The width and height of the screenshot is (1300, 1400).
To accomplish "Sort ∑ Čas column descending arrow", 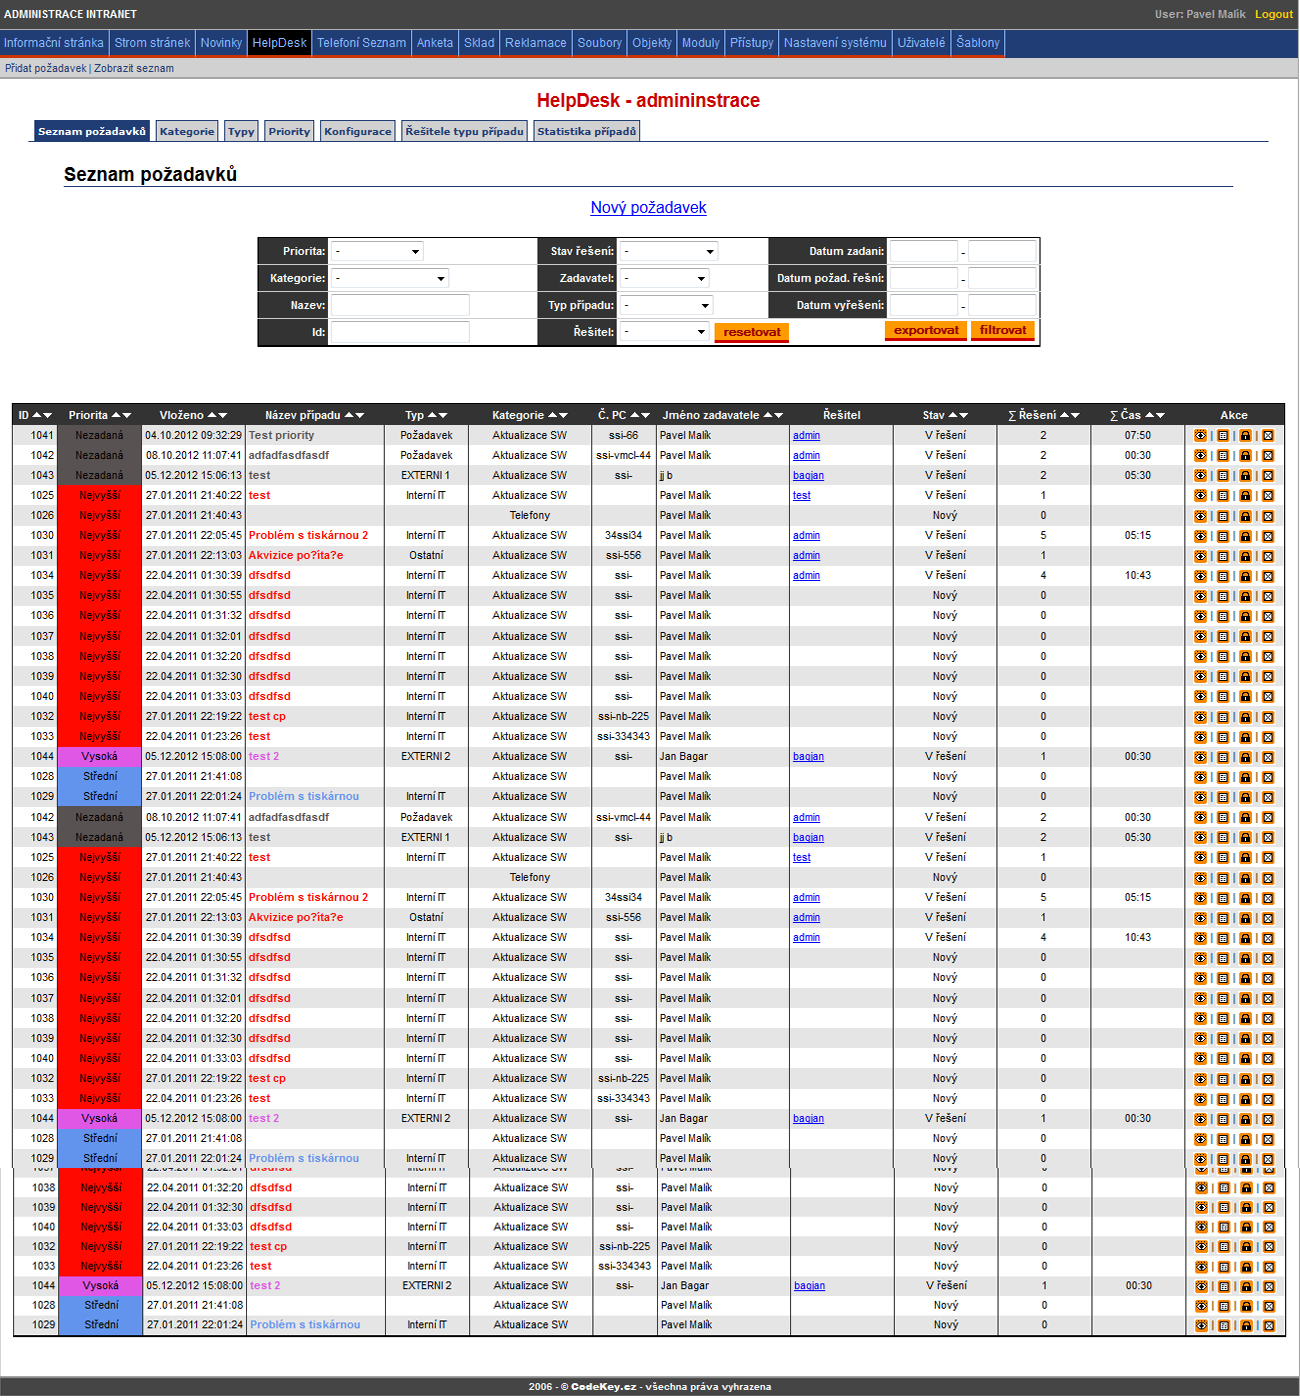I will [x=1160, y=415].
